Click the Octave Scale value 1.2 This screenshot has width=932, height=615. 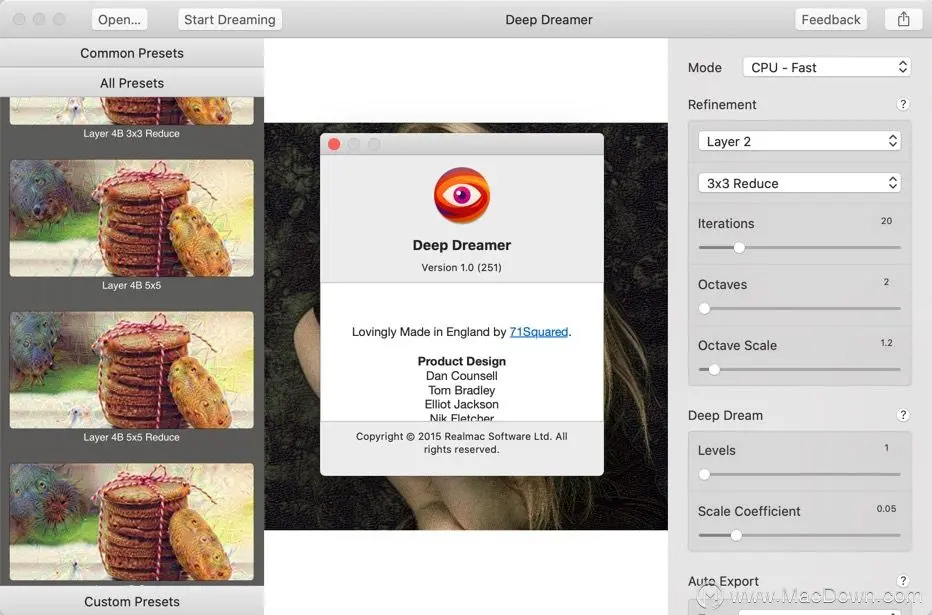tap(886, 343)
